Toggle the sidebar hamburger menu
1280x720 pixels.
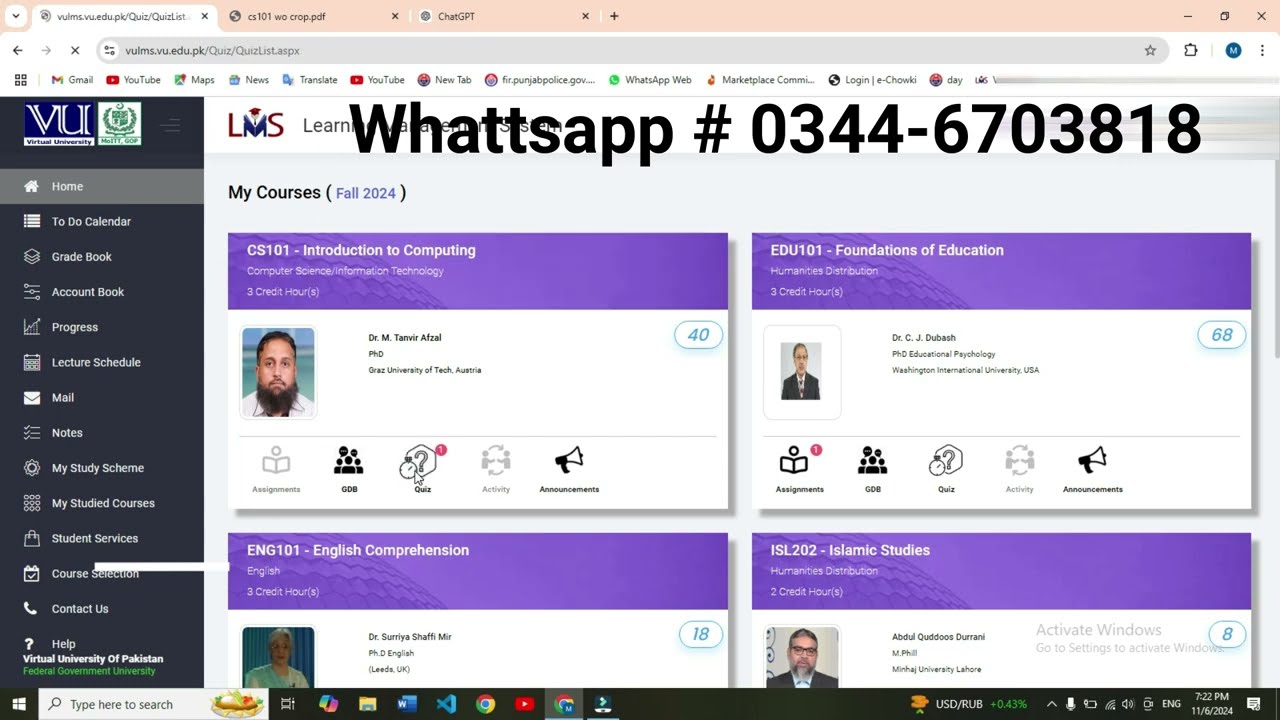pyautogui.click(x=172, y=125)
